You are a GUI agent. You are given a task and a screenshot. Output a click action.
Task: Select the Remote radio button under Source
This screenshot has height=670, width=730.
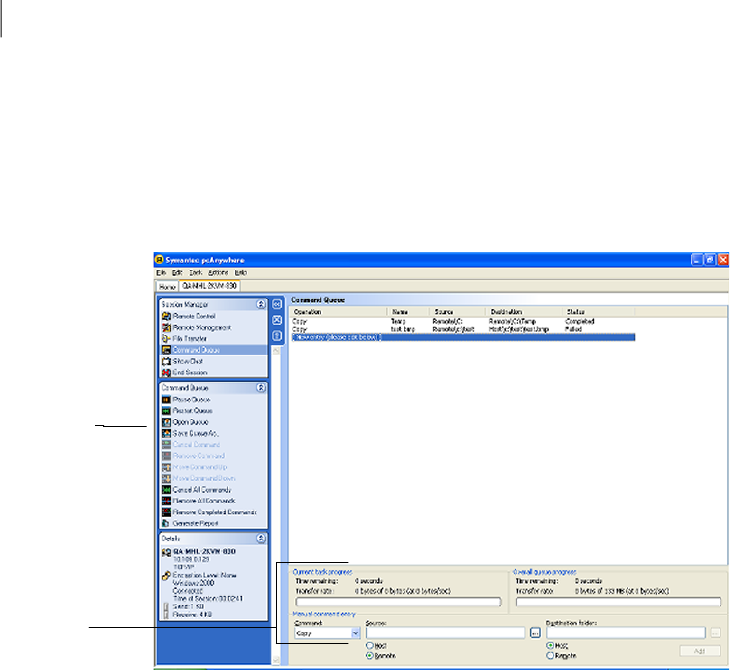370,656
